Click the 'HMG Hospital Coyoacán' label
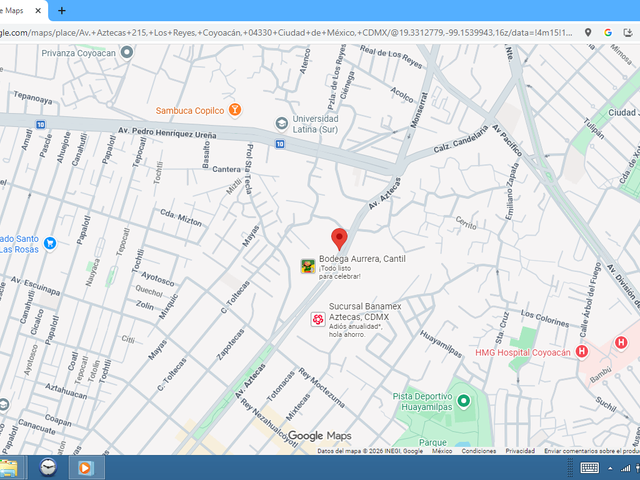 click(x=522, y=353)
